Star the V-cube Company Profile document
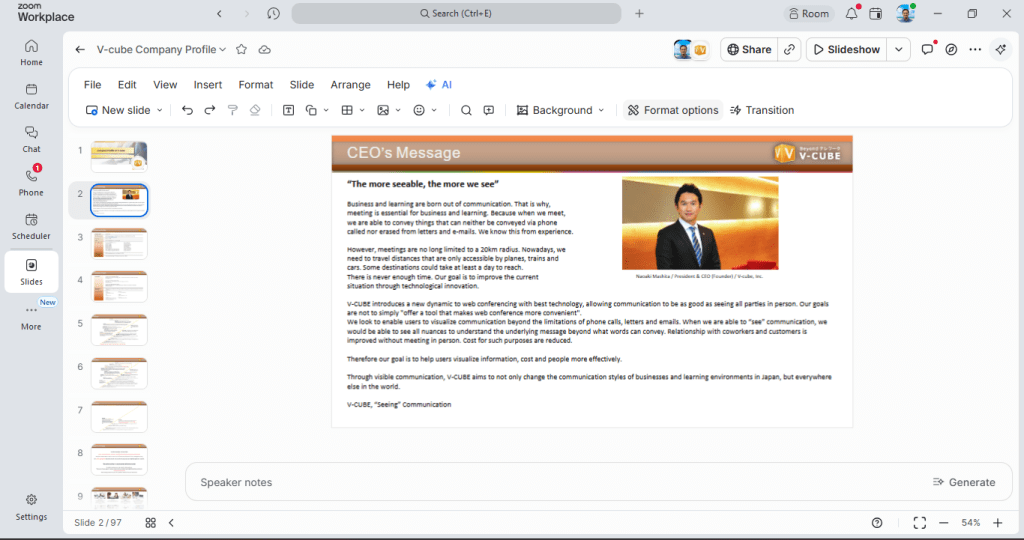Viewport: 1024px width, 540px height. coord(241,50)
